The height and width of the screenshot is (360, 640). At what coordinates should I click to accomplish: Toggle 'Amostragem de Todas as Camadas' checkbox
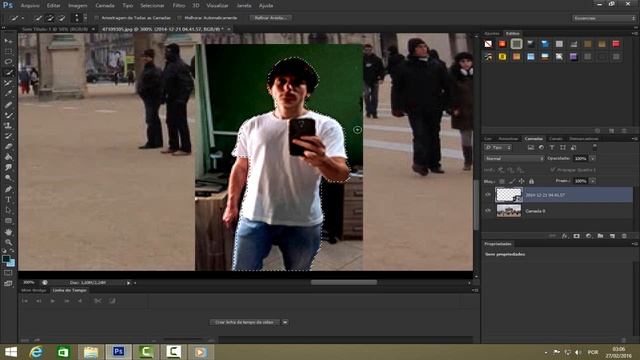pyautogui.click(x=97, y=18)
